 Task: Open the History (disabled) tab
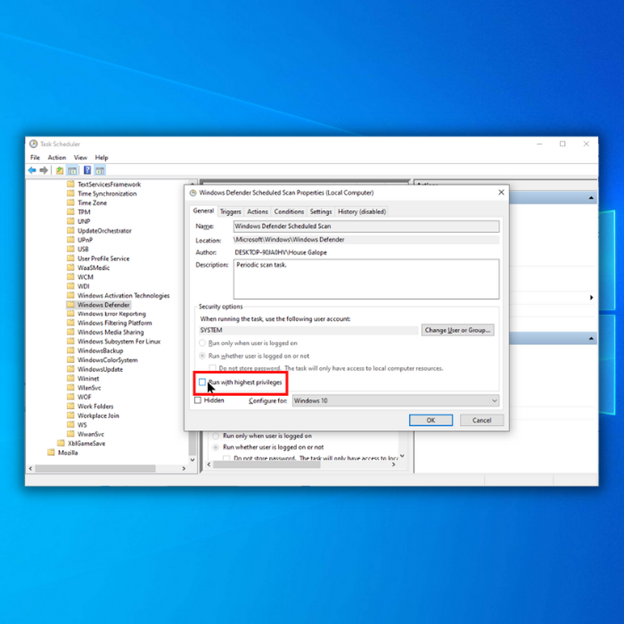coord(362,212)
